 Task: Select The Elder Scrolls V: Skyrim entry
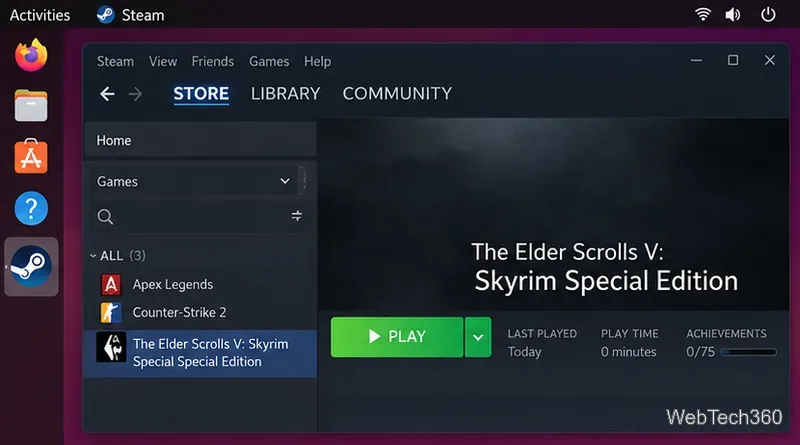pyautogui.click(x=200, y=353)
